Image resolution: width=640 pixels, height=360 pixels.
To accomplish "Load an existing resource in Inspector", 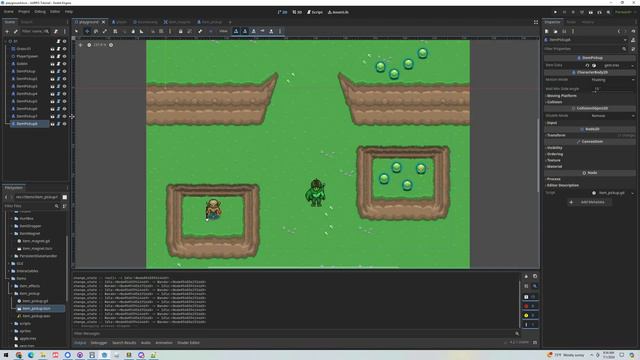I will 556,31.
